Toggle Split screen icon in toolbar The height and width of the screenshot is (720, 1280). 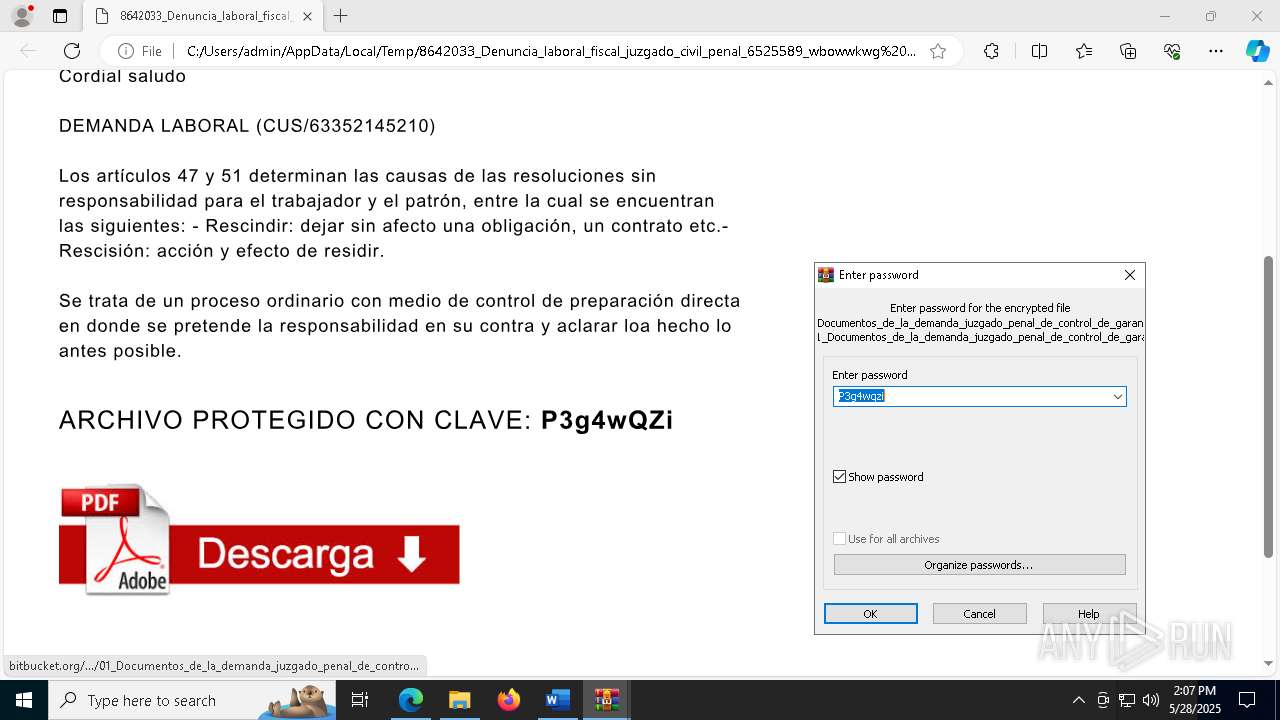click(1039, 51)
